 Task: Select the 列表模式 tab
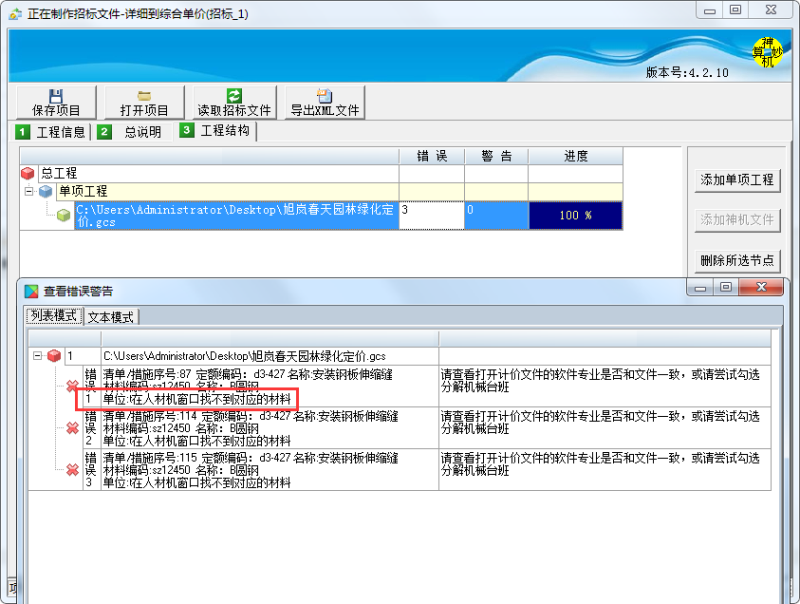tap(53, 317)
